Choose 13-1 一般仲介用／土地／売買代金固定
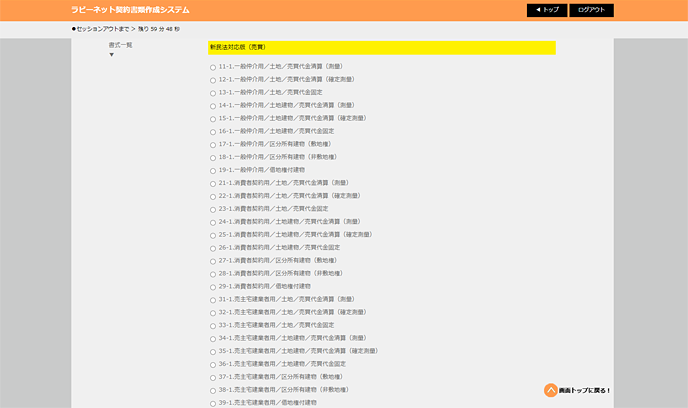Viewport: 688px width, 408px height. click(x=213, y=93)
